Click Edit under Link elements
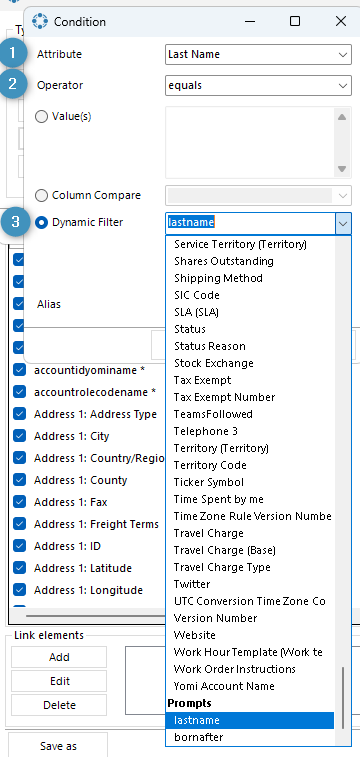The height and width of the screenshot is (757, 360). click(x=59, y=681)
